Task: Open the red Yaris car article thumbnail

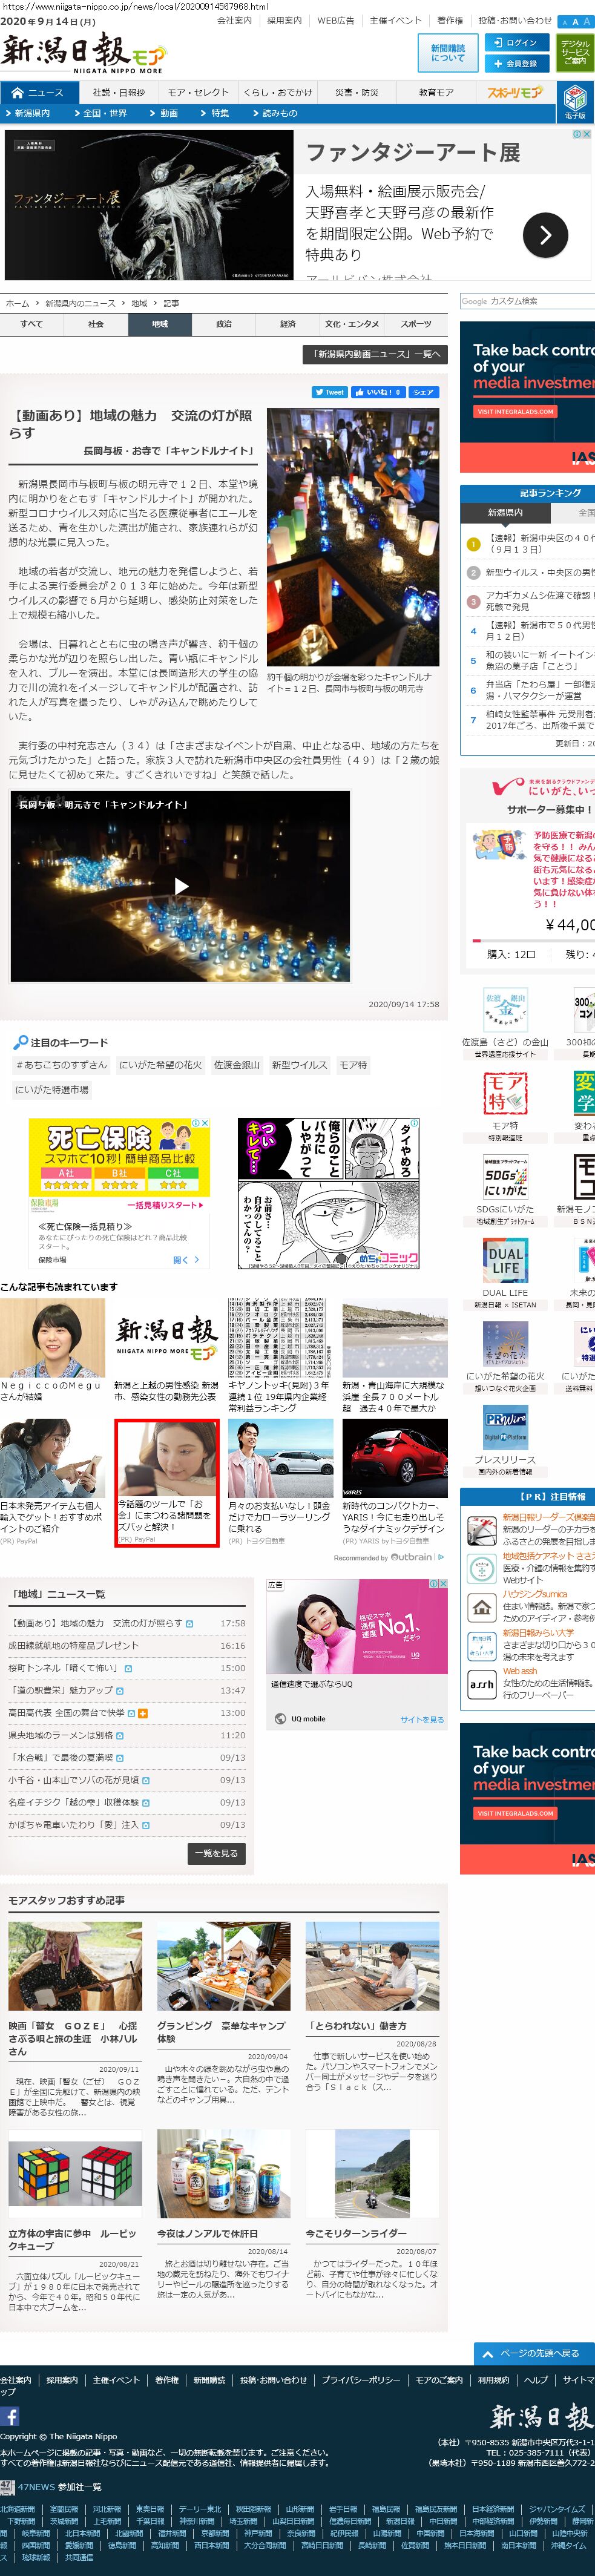Action: 381,1457
